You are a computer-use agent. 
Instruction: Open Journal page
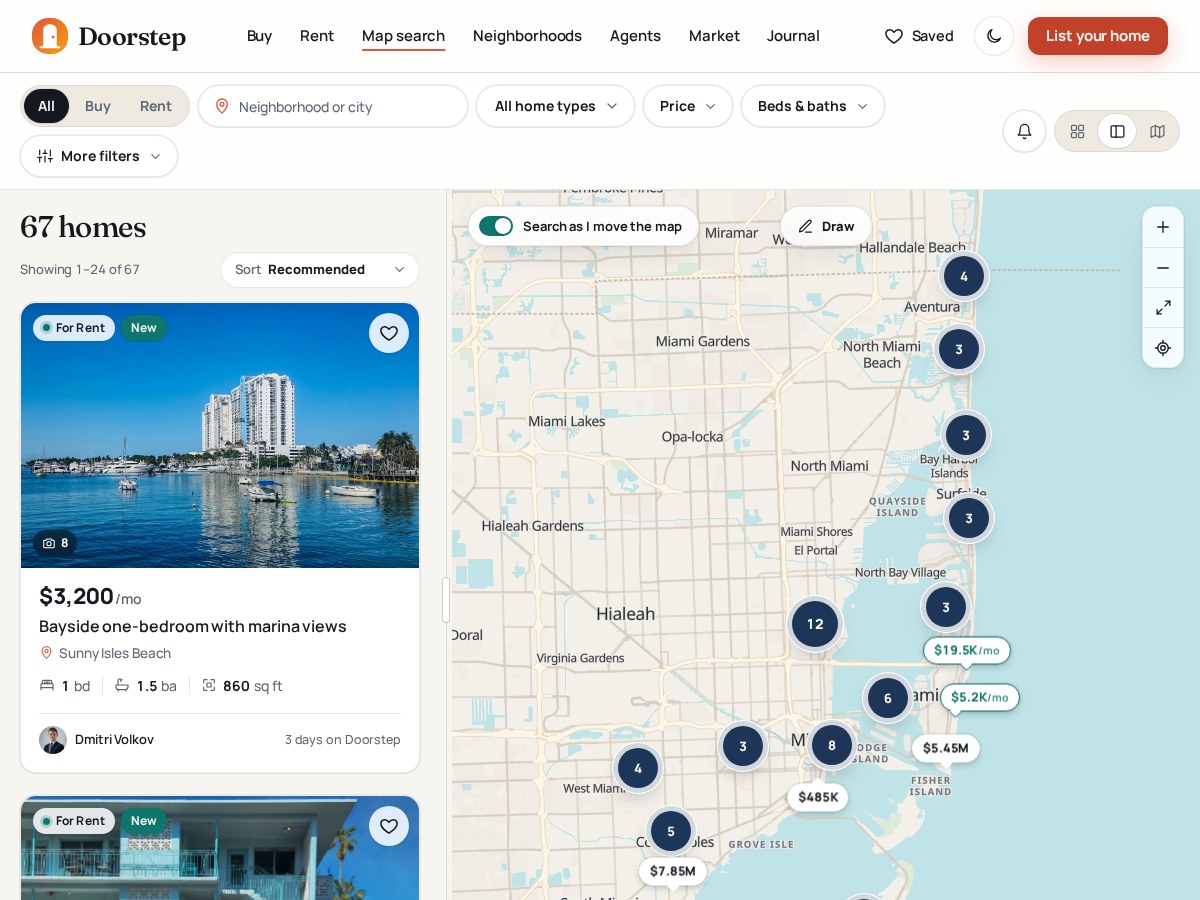[x=793, y=36]
